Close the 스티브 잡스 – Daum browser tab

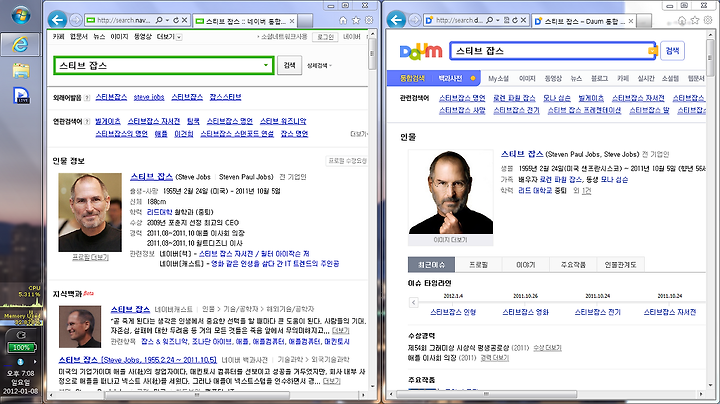pyautogui.click(x=631, y=21)
